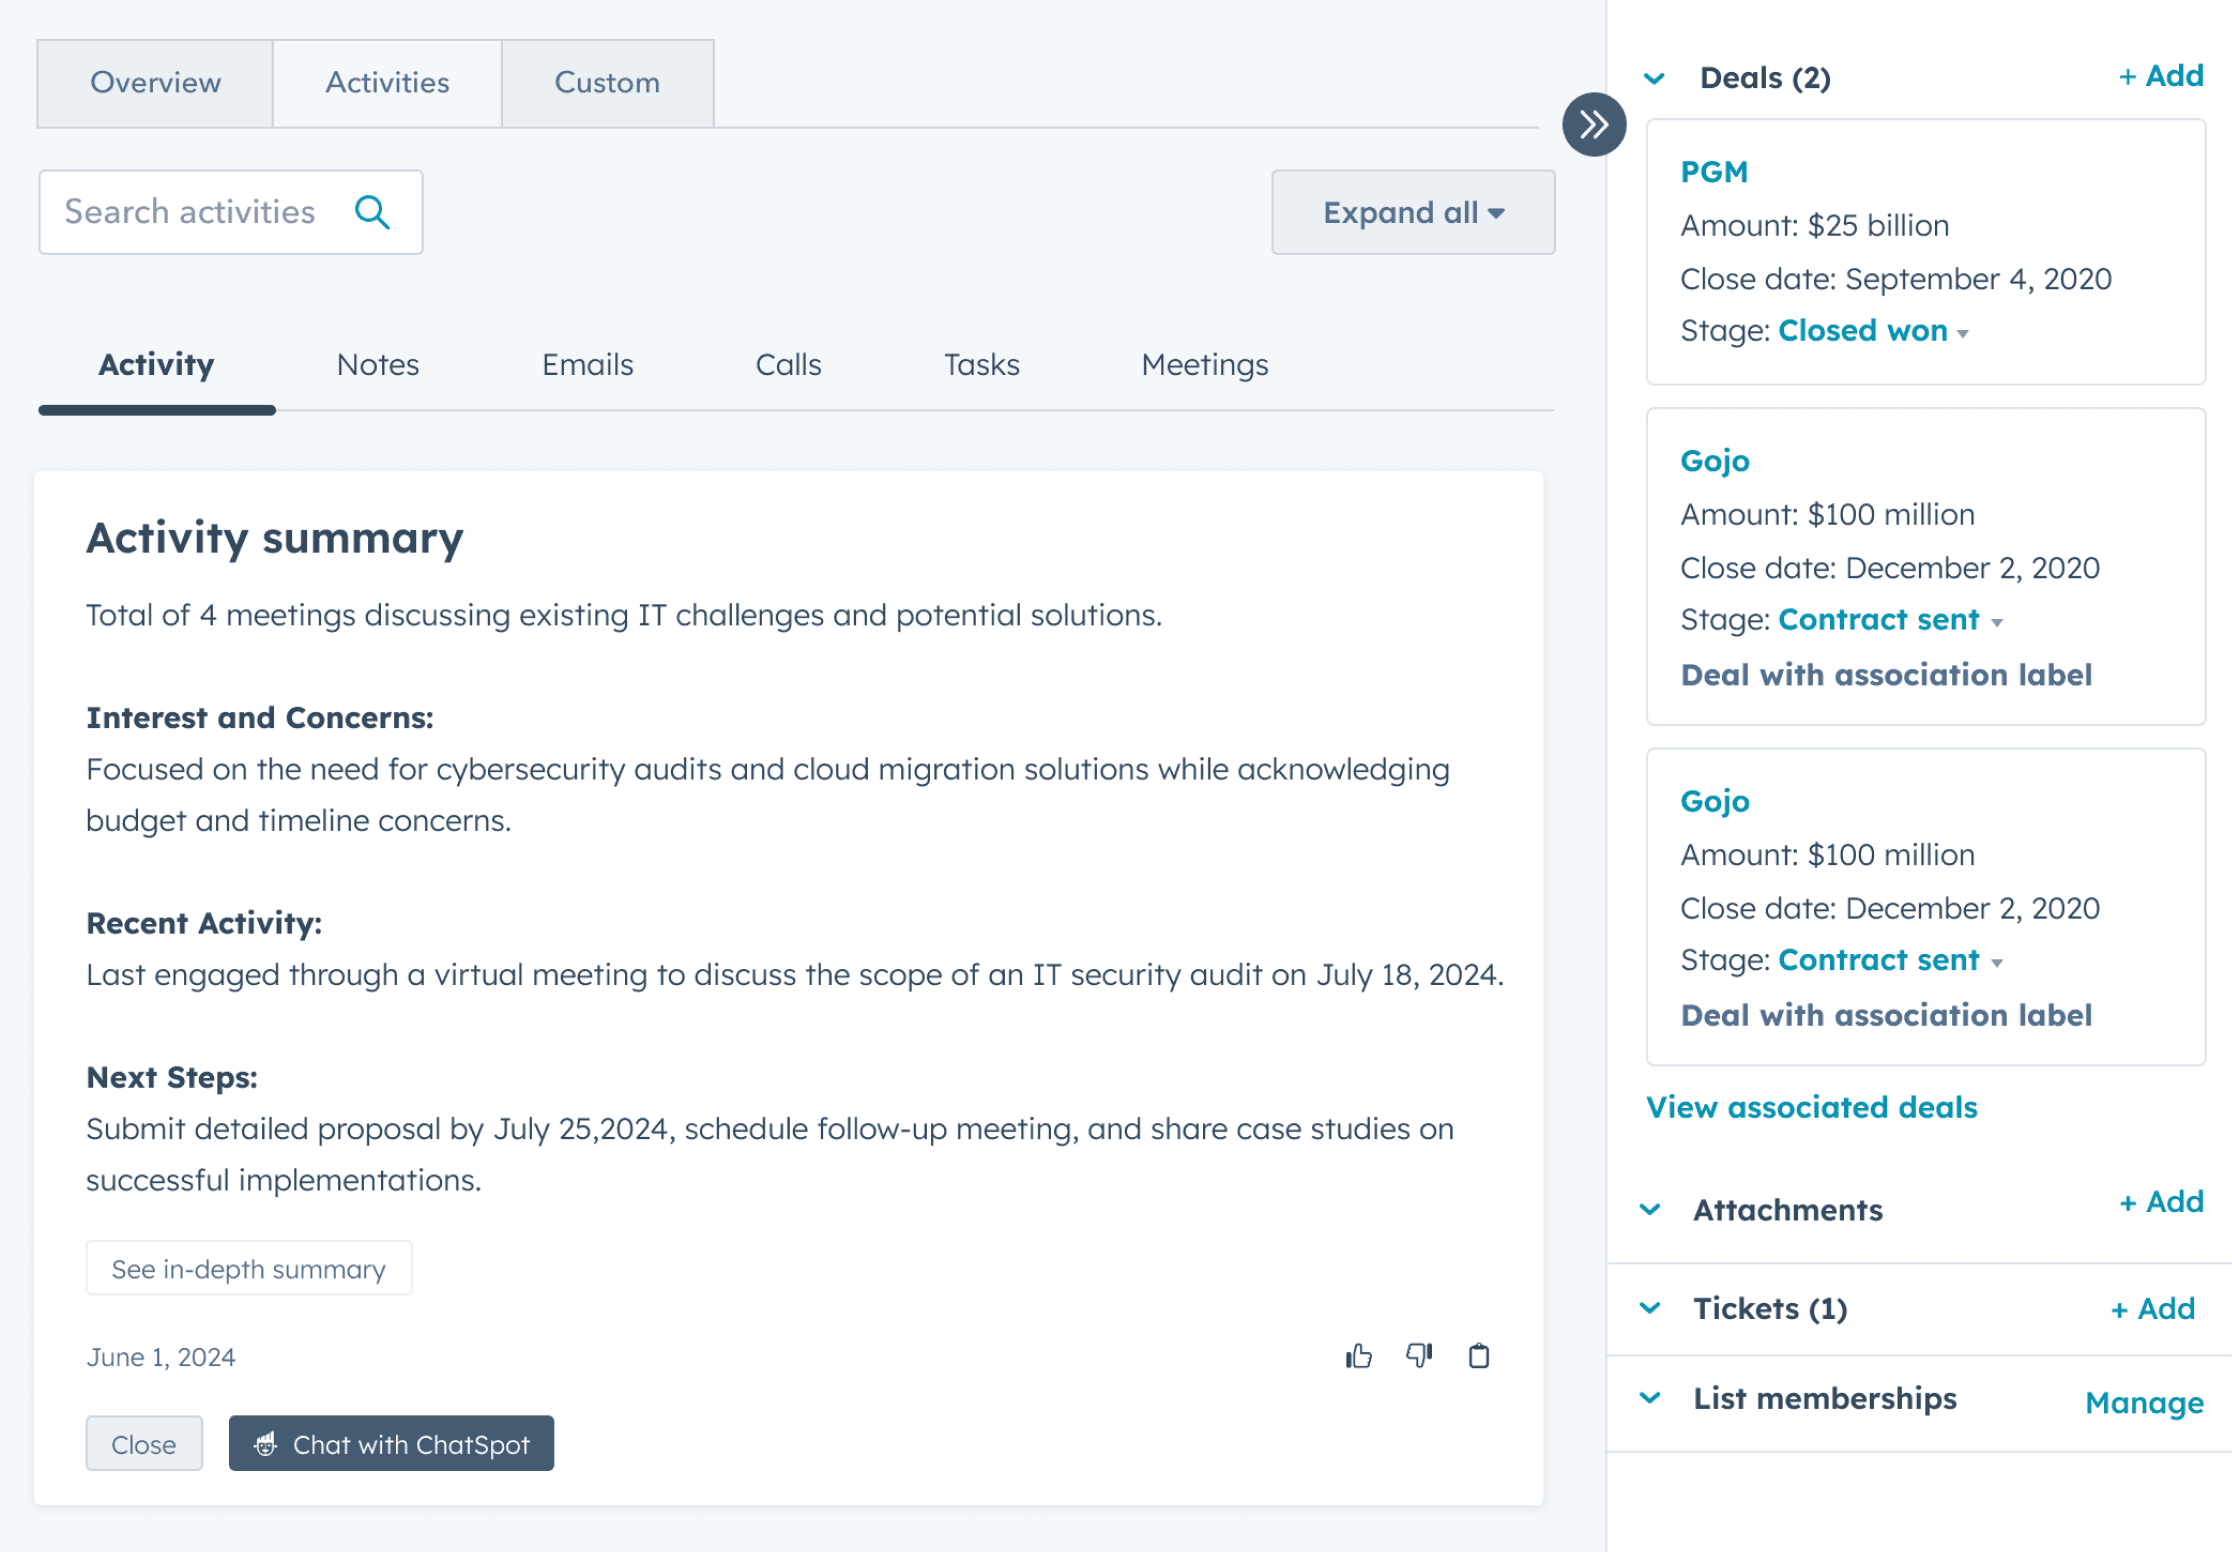2232x1552 pixels.
Task: Open the Expand all dropdown
Action: (x=1413, y=213)
